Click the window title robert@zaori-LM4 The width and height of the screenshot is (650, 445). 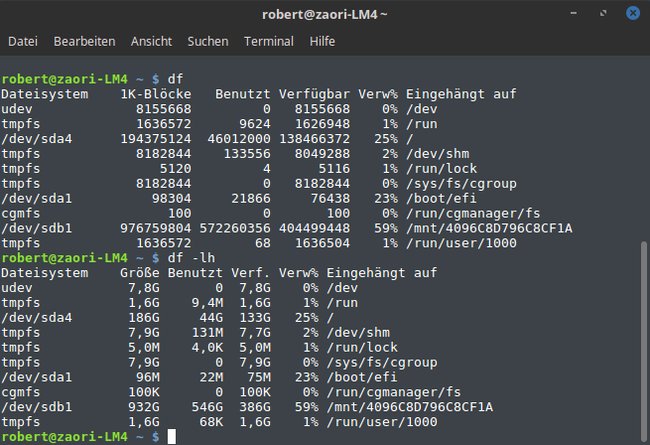coord(325,15)
